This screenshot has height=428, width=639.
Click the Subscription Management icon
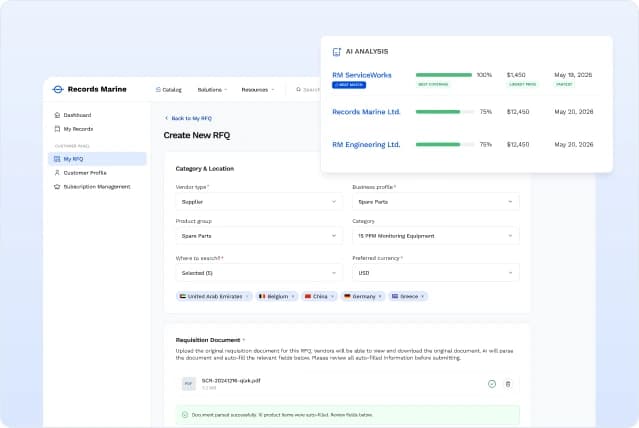coord(57,187)
